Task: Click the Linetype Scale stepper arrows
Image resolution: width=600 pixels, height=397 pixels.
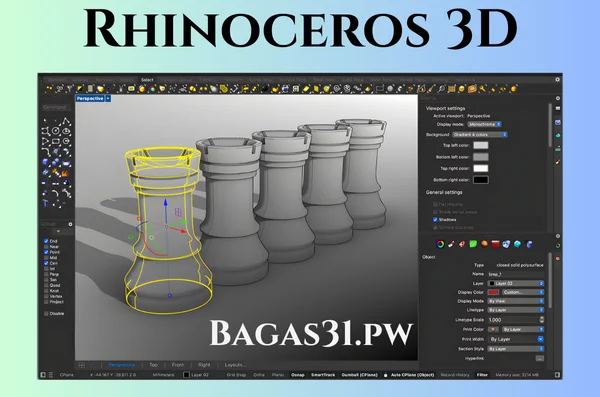Action: click(x=541, y=320)
